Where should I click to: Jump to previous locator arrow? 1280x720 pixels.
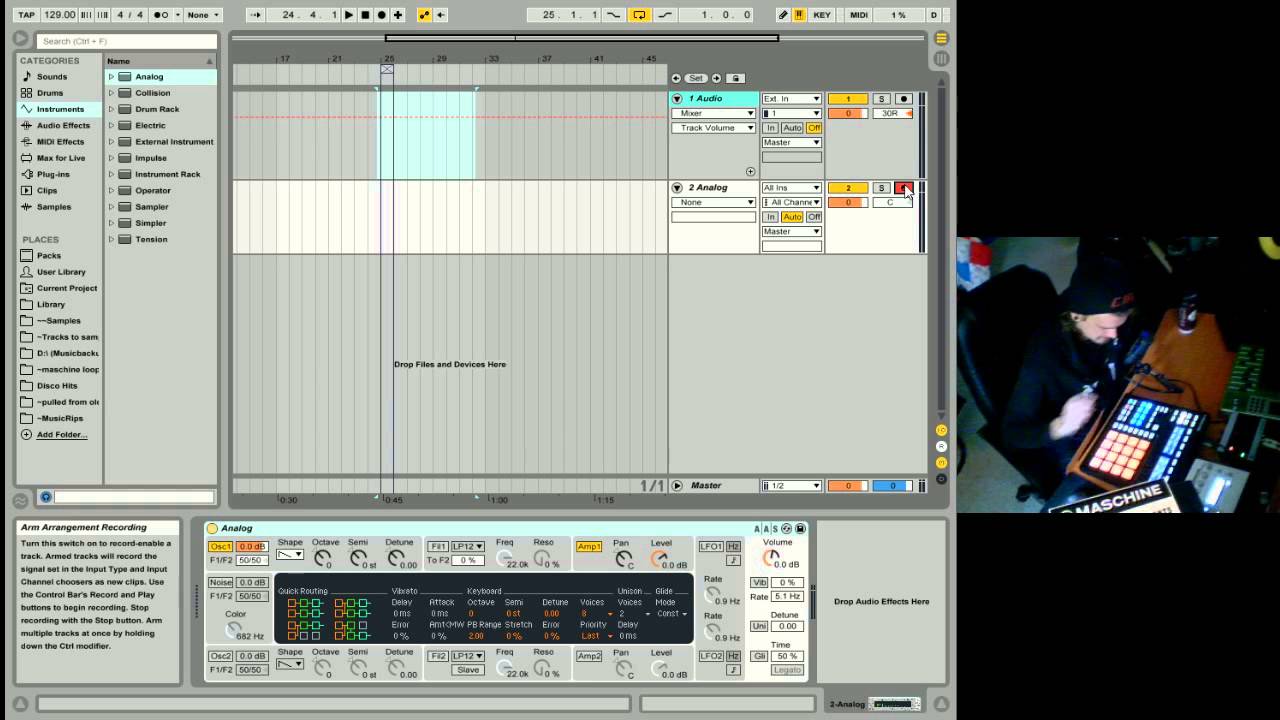(676, 78)
